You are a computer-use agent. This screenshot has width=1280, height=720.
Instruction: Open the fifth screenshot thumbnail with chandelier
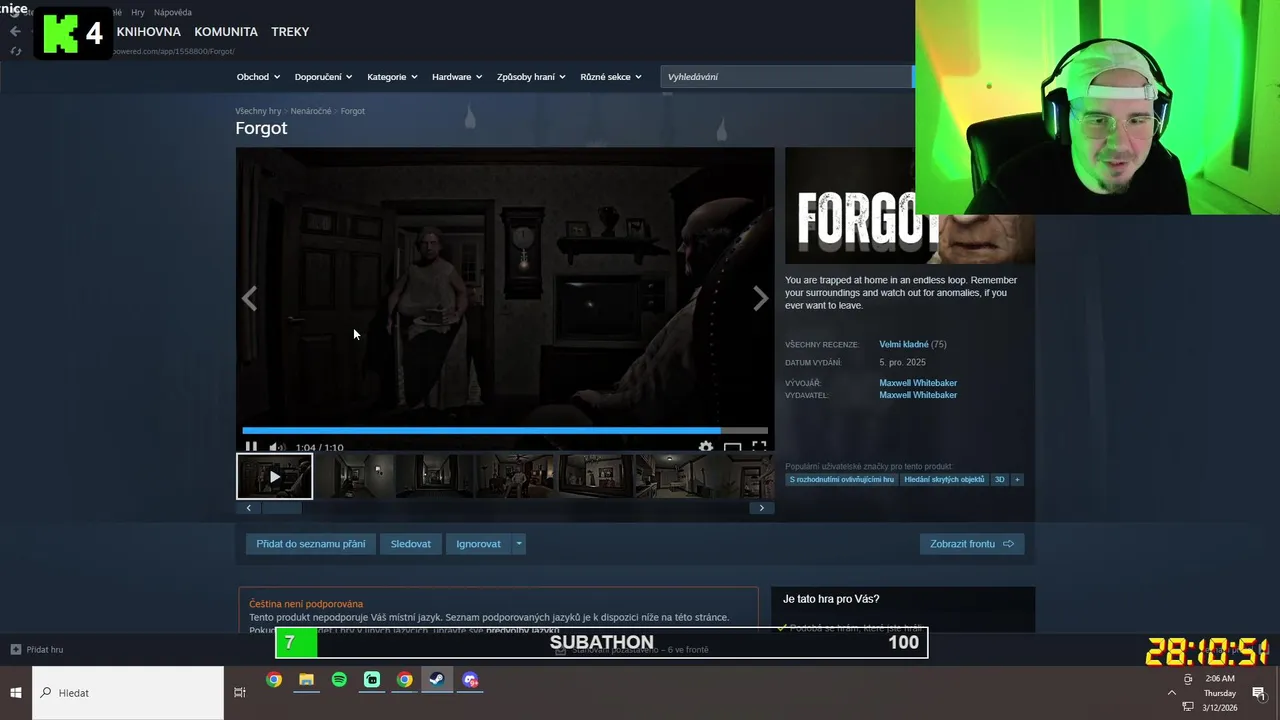(x=595, y=476)
